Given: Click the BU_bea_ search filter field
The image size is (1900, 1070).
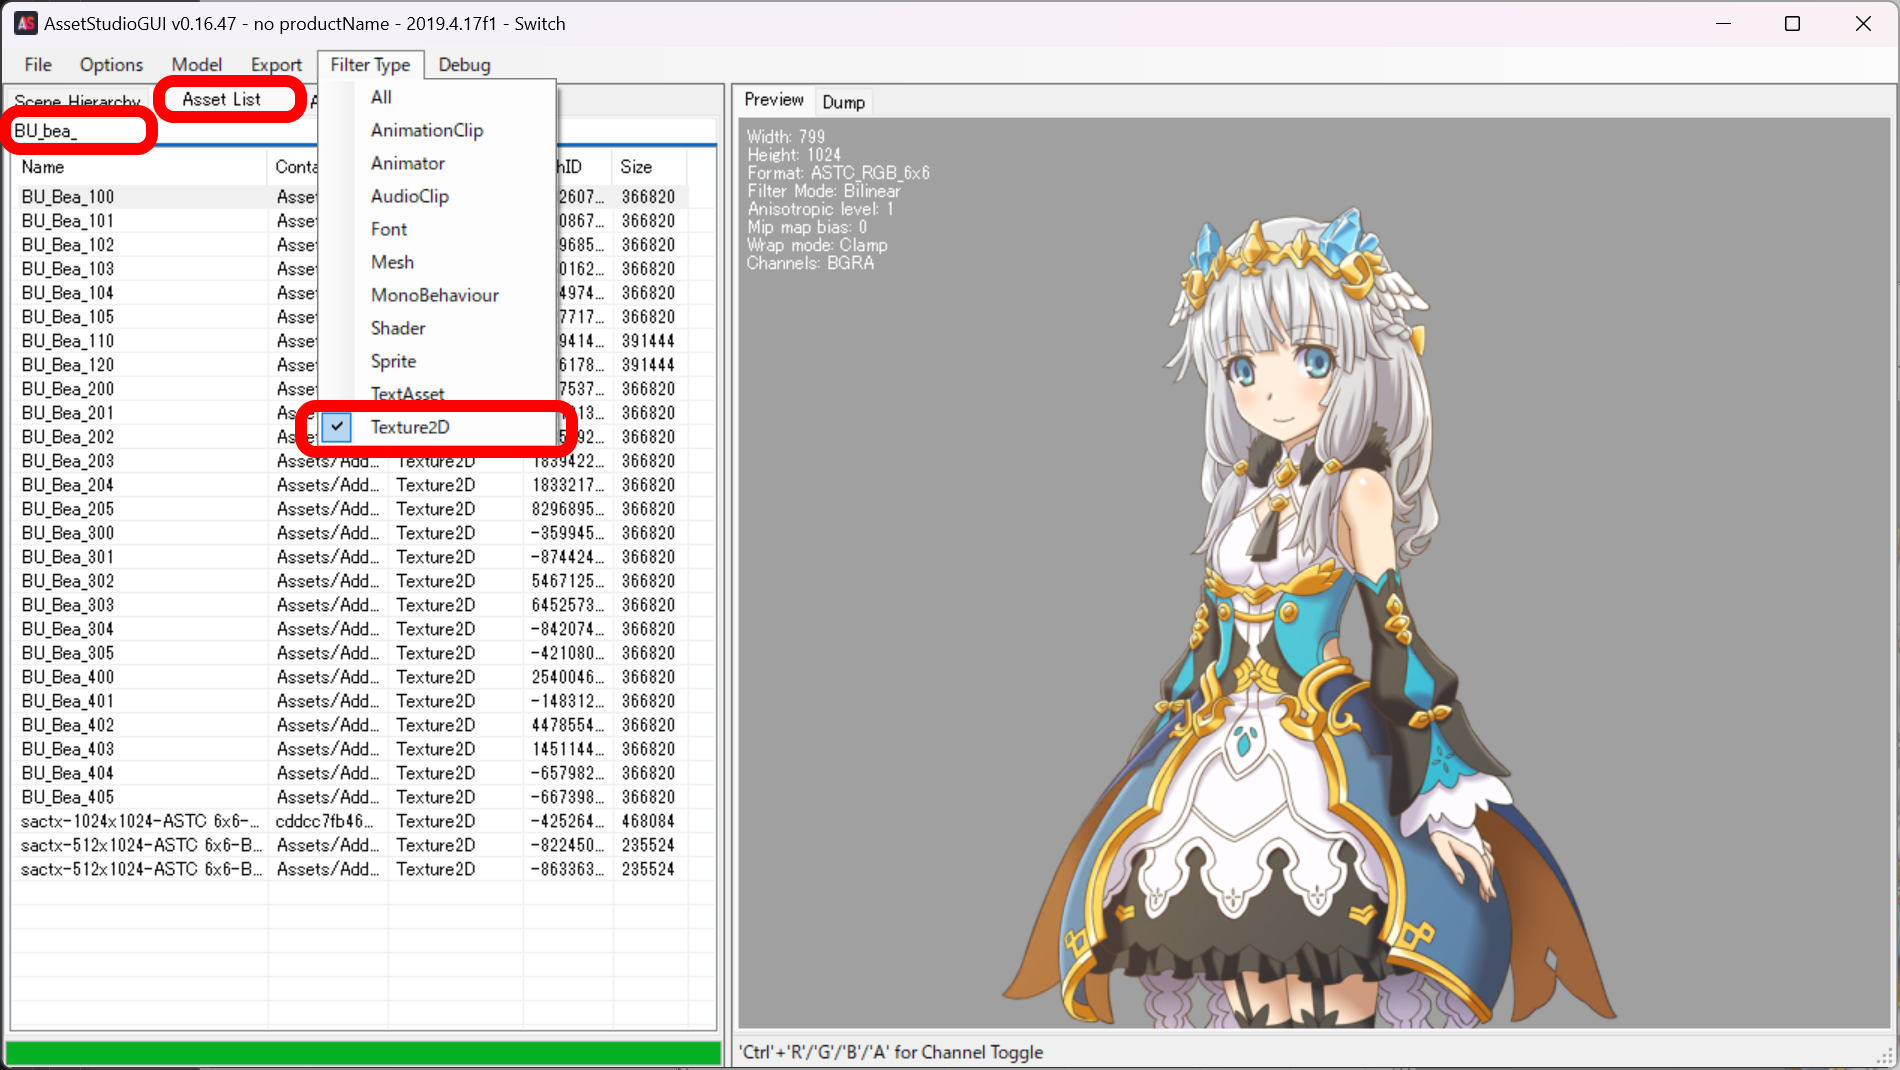Looking at the screenshot, I should (x=363, y=131).
